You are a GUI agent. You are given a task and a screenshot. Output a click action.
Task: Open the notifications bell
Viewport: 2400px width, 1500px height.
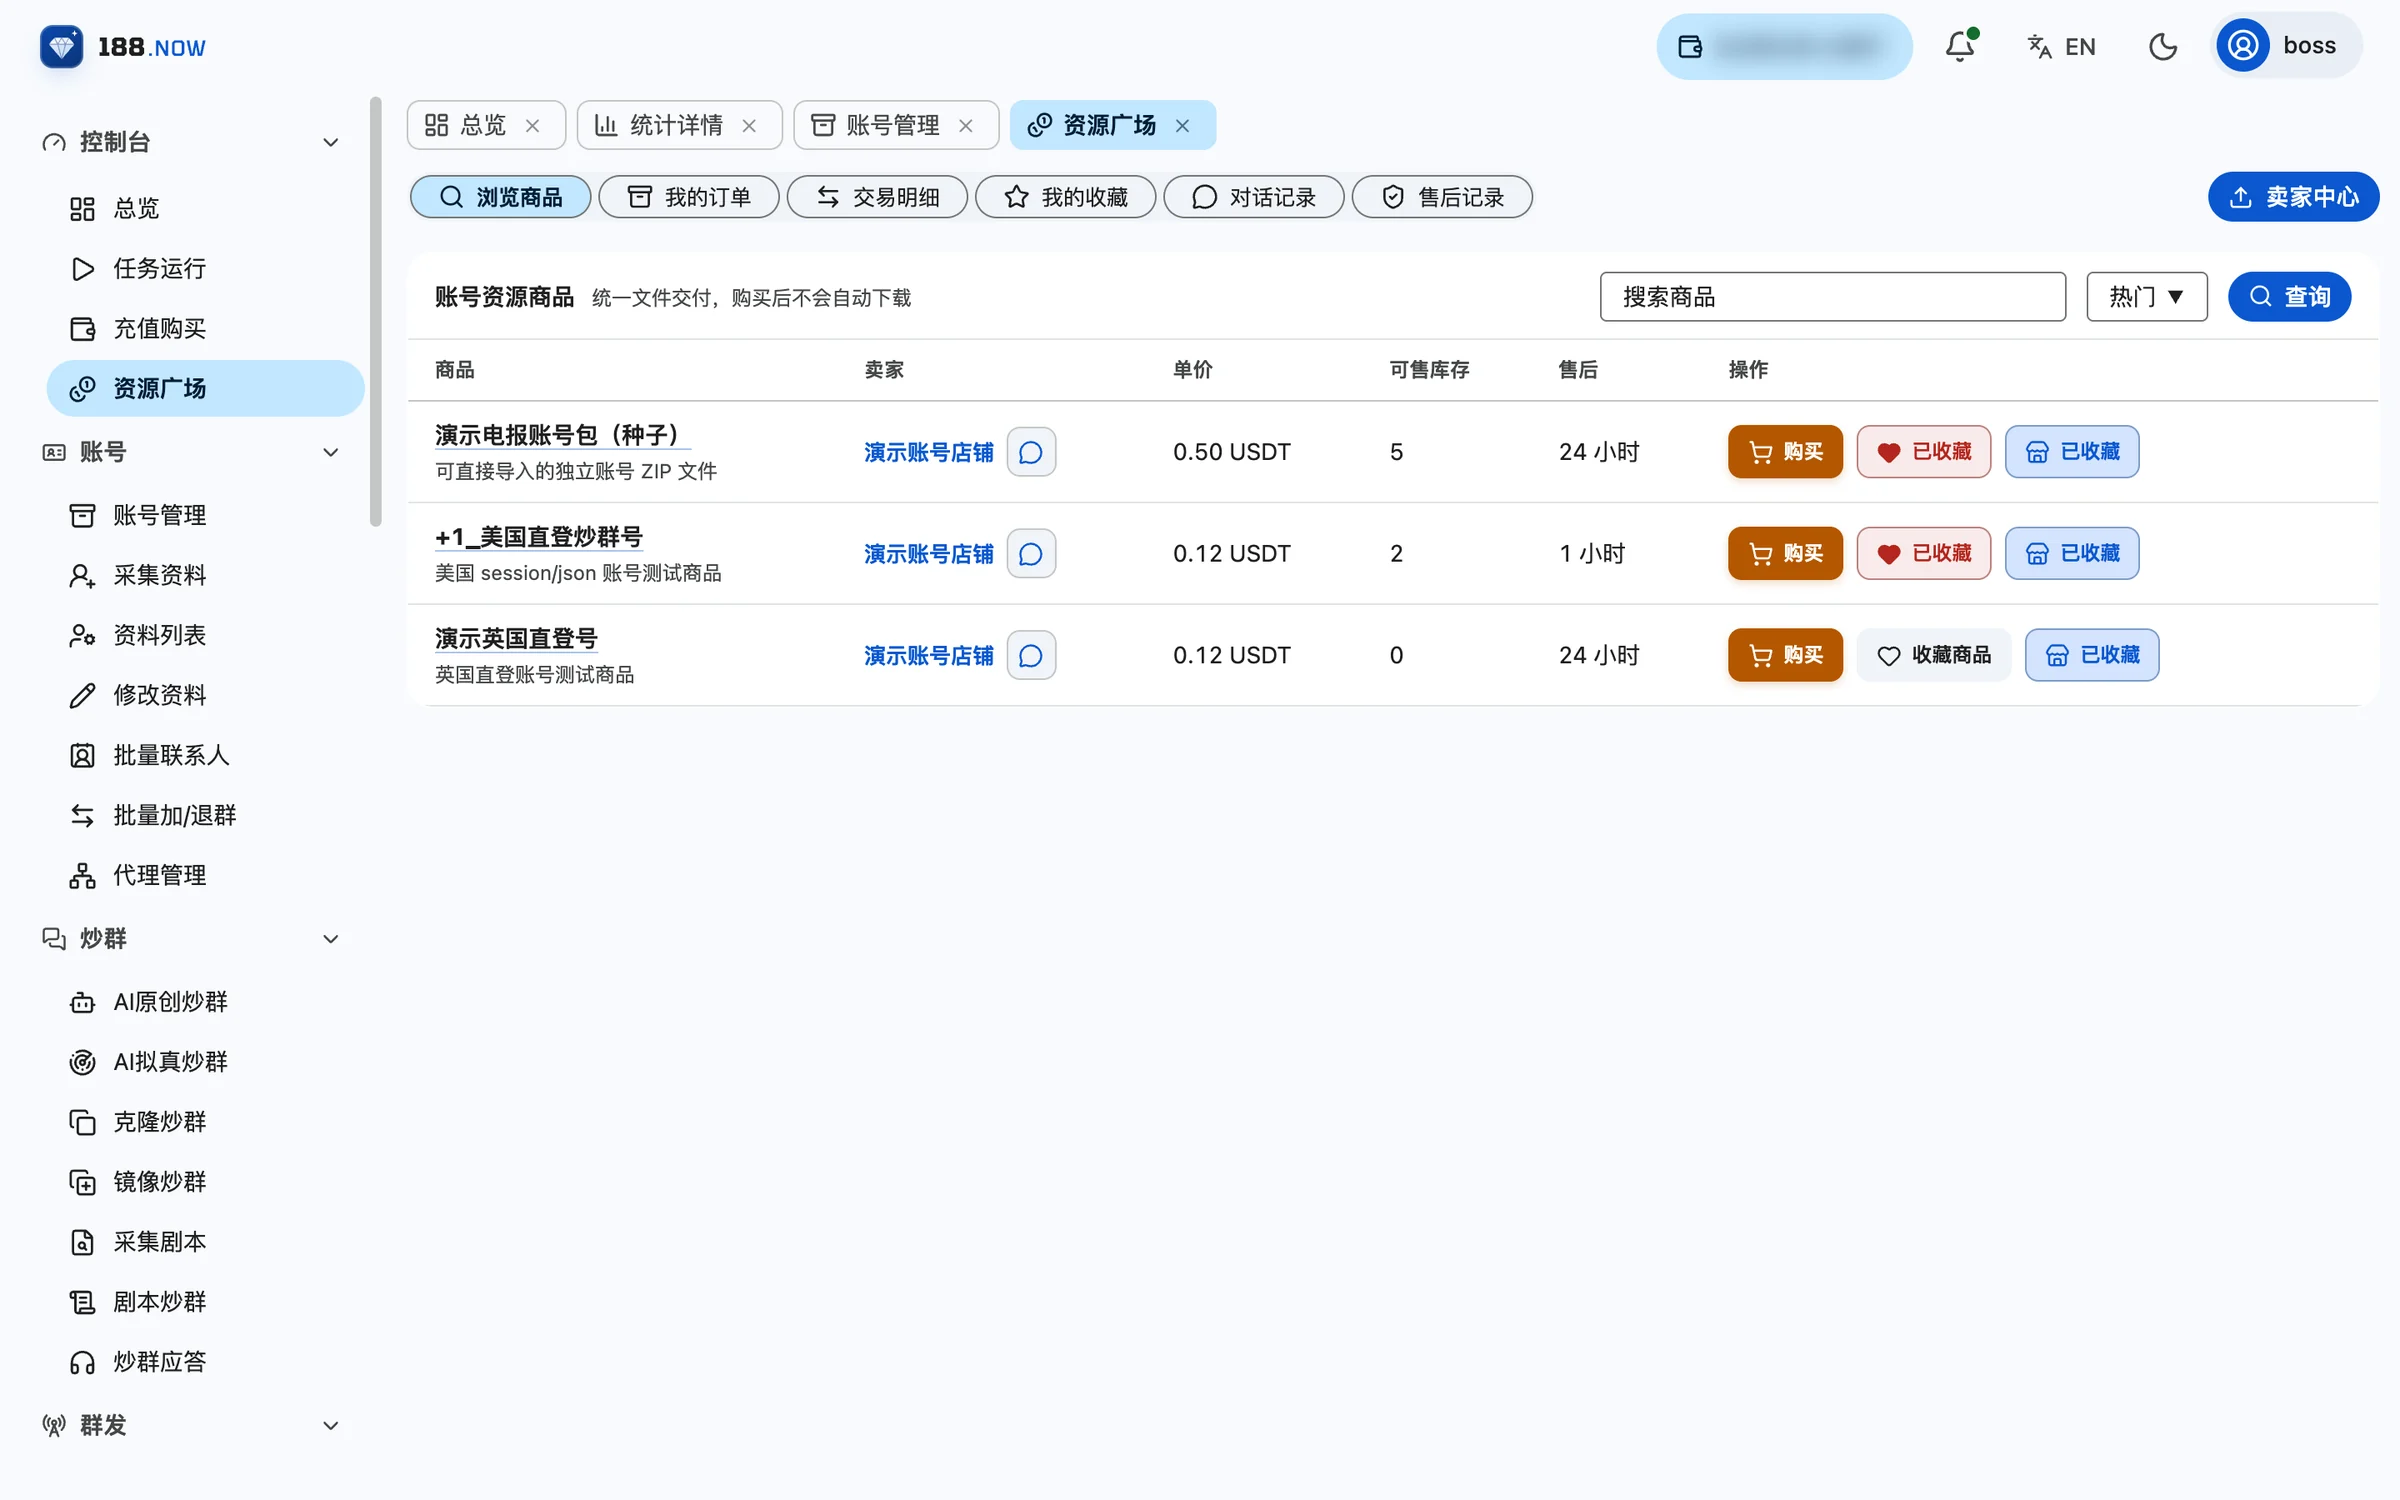pyautogui.click(x=1960, y=46)
